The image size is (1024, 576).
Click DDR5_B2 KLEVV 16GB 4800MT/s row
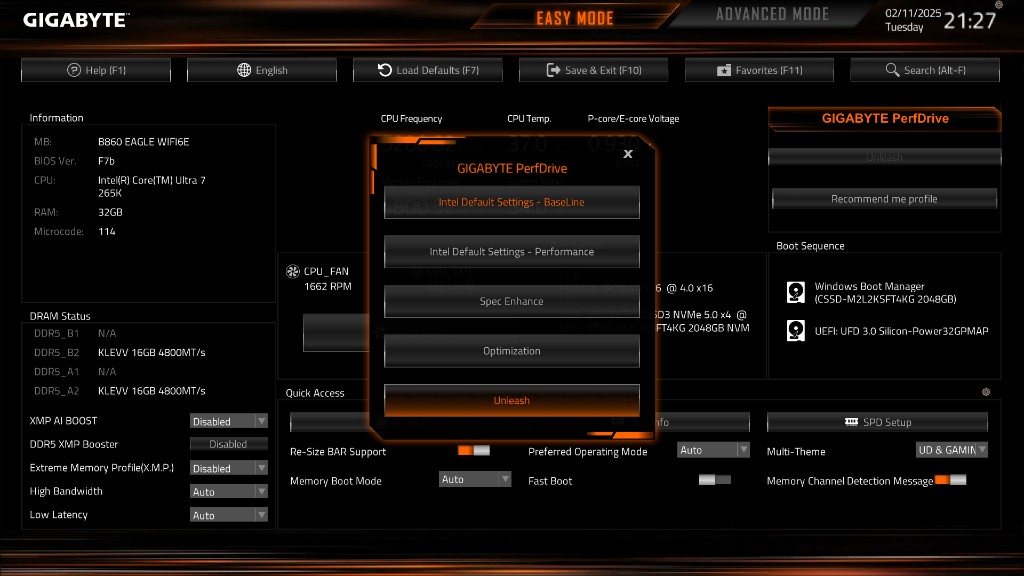click(x=120, y=352)
